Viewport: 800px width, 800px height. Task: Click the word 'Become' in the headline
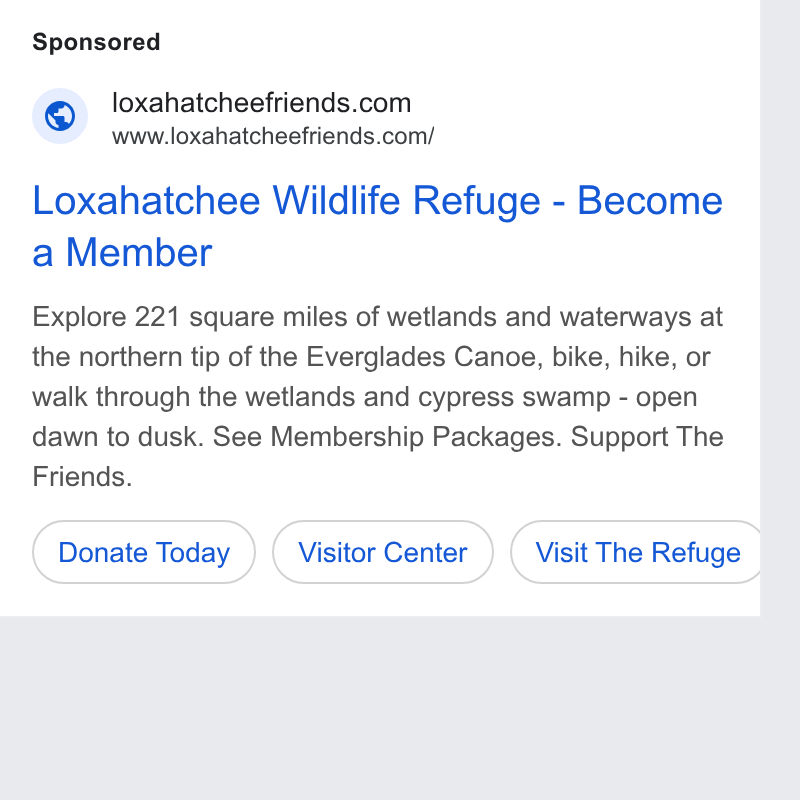click(x=650, y=201)
